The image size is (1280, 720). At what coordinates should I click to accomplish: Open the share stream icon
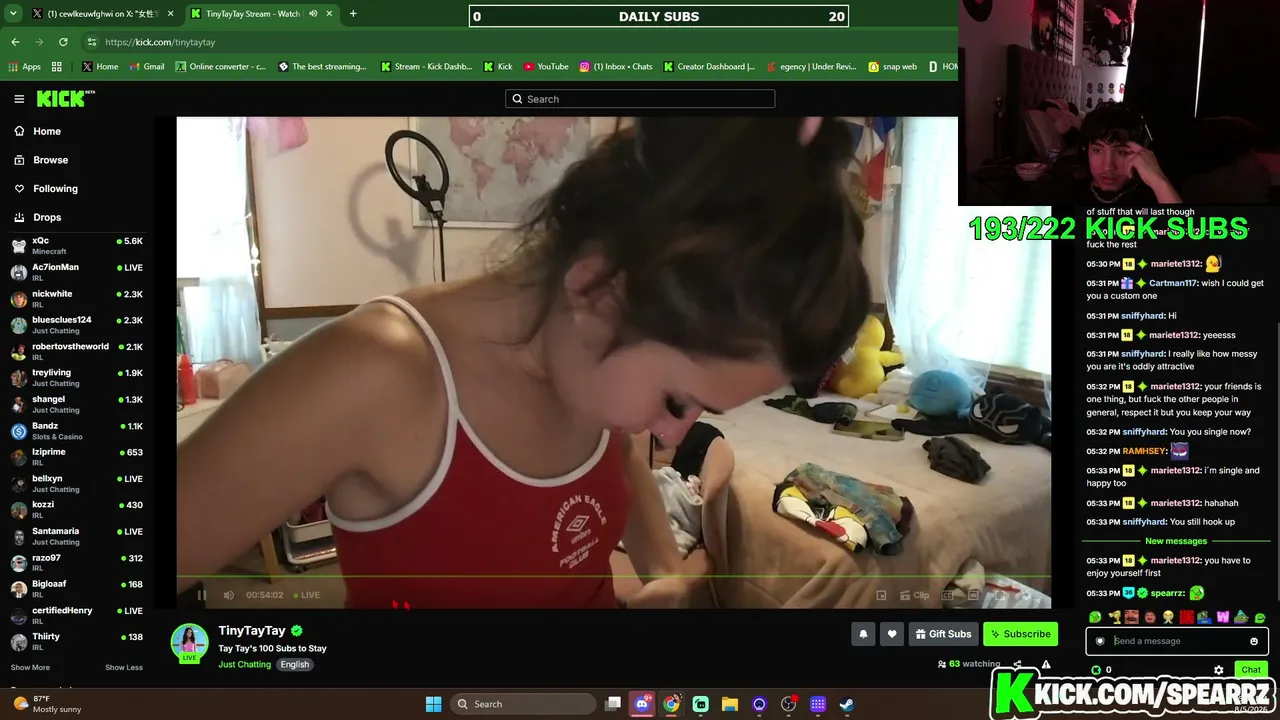[1018, 664]
